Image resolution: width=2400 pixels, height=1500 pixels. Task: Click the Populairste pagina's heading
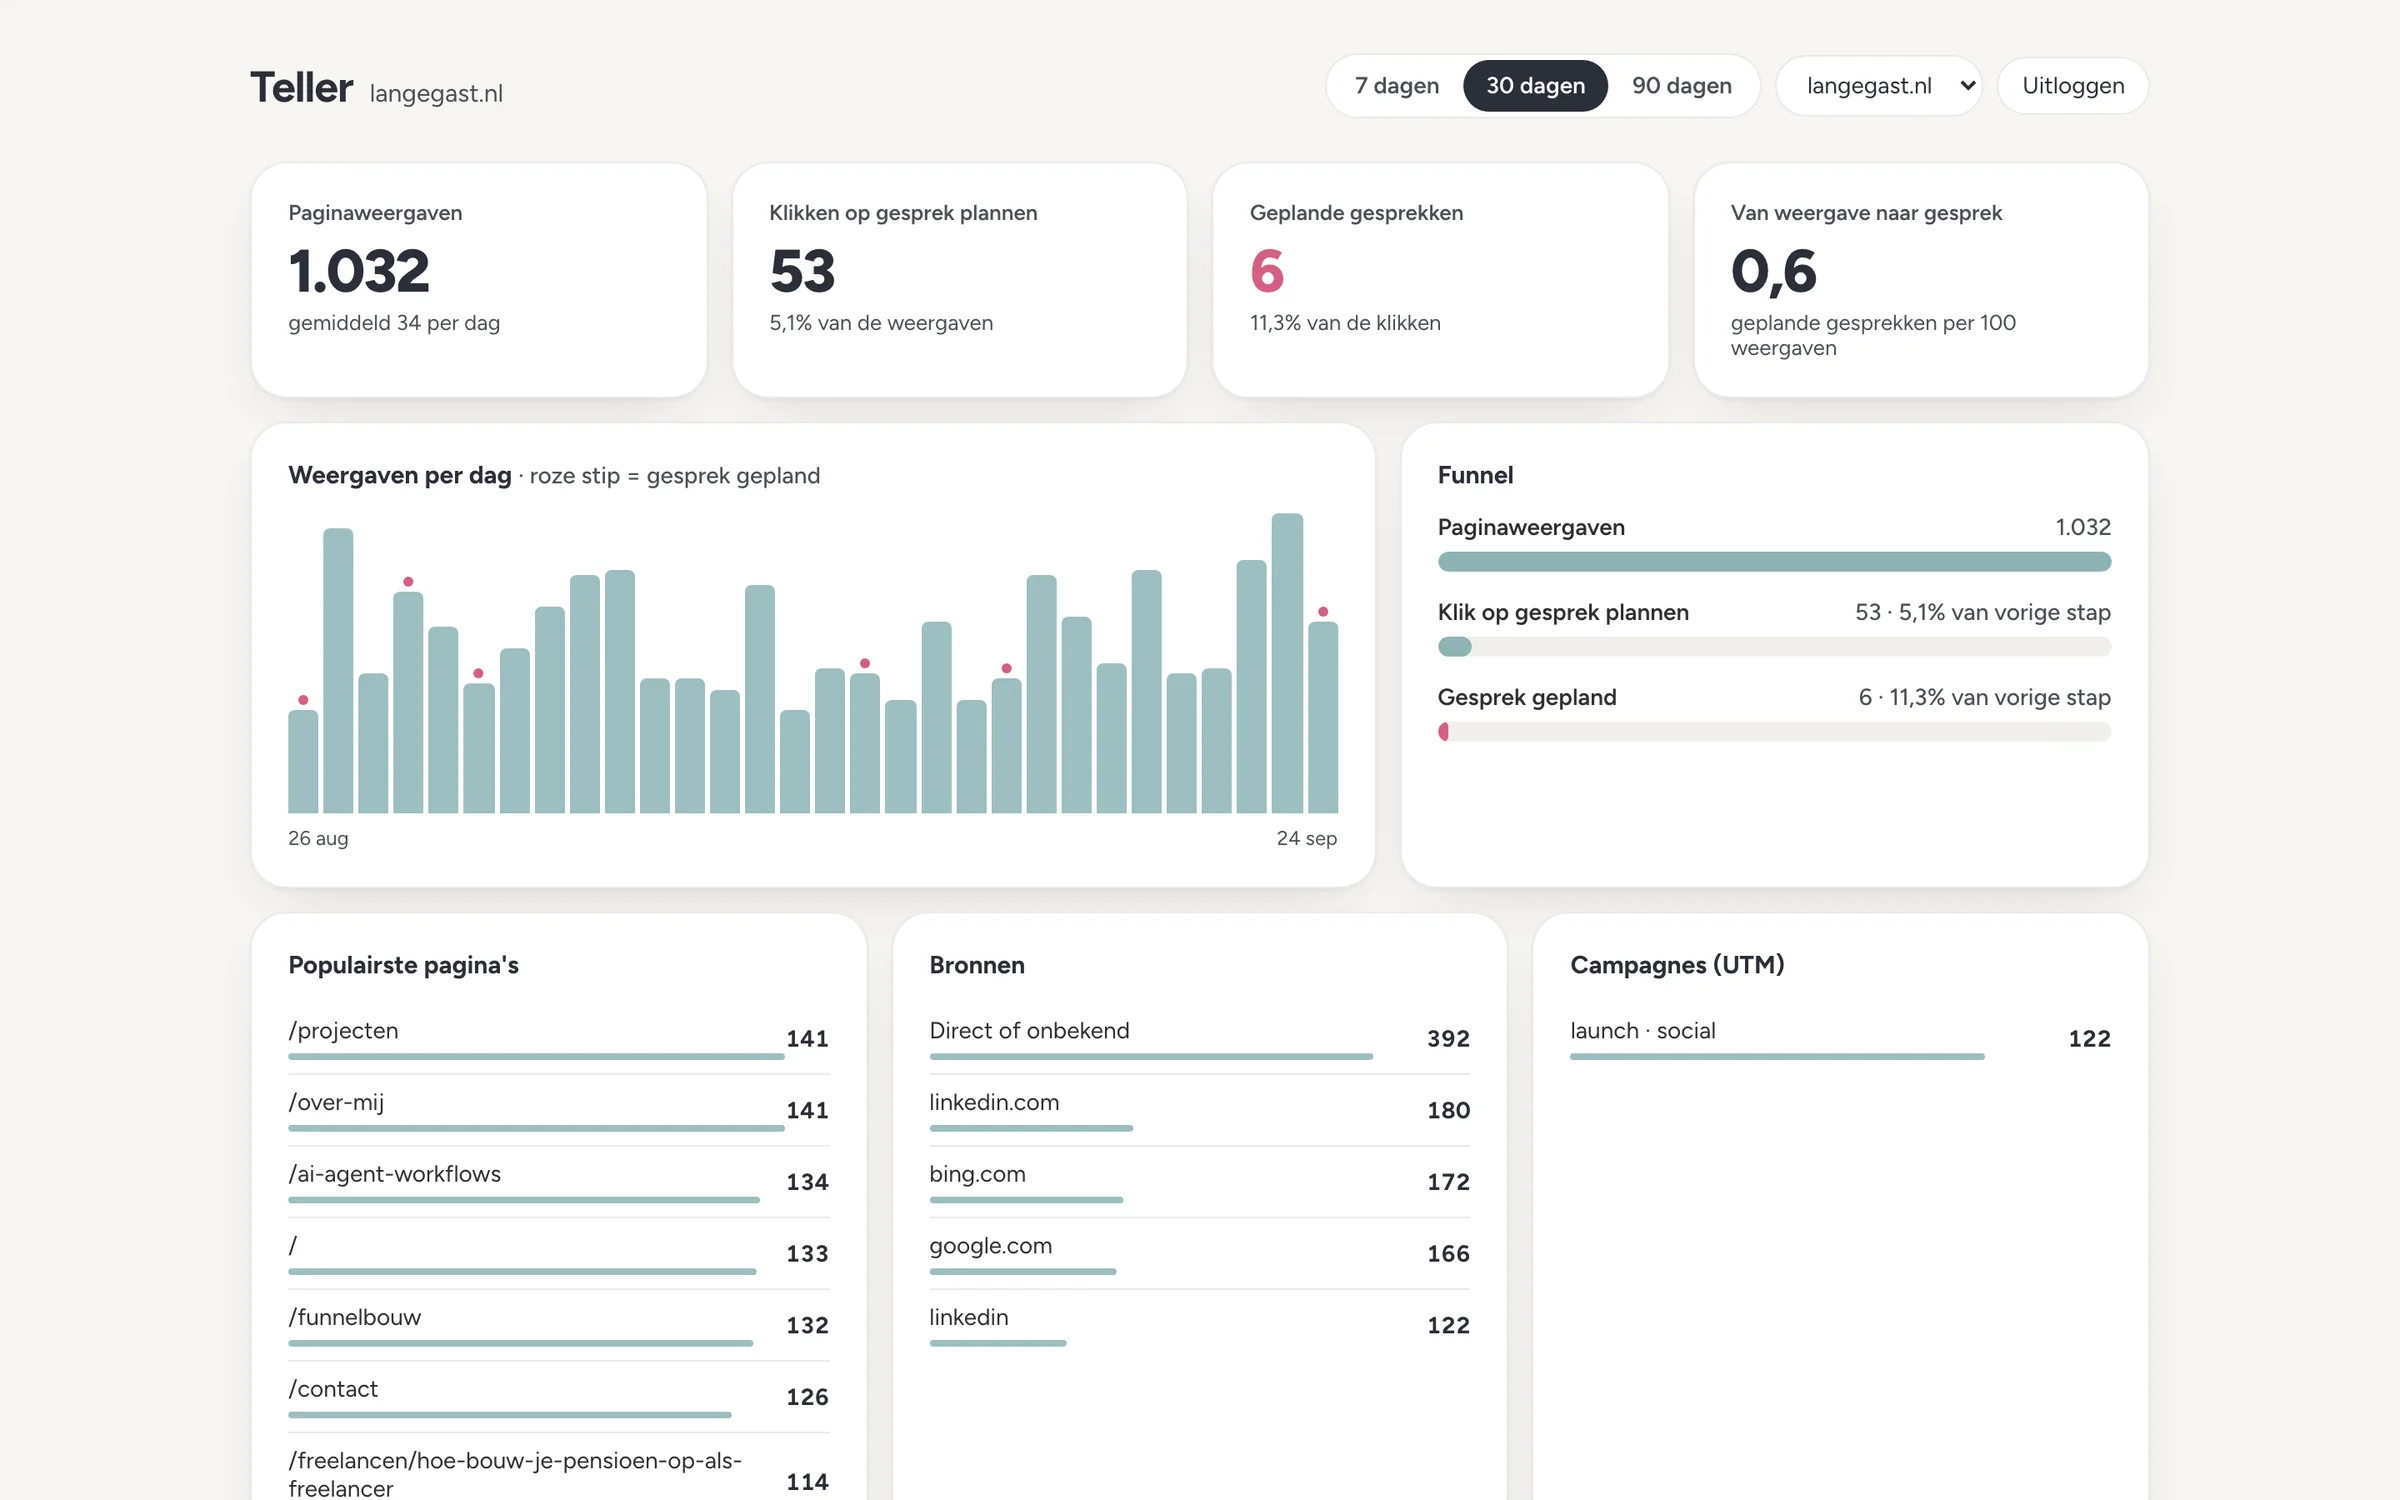tap(403, 965)
